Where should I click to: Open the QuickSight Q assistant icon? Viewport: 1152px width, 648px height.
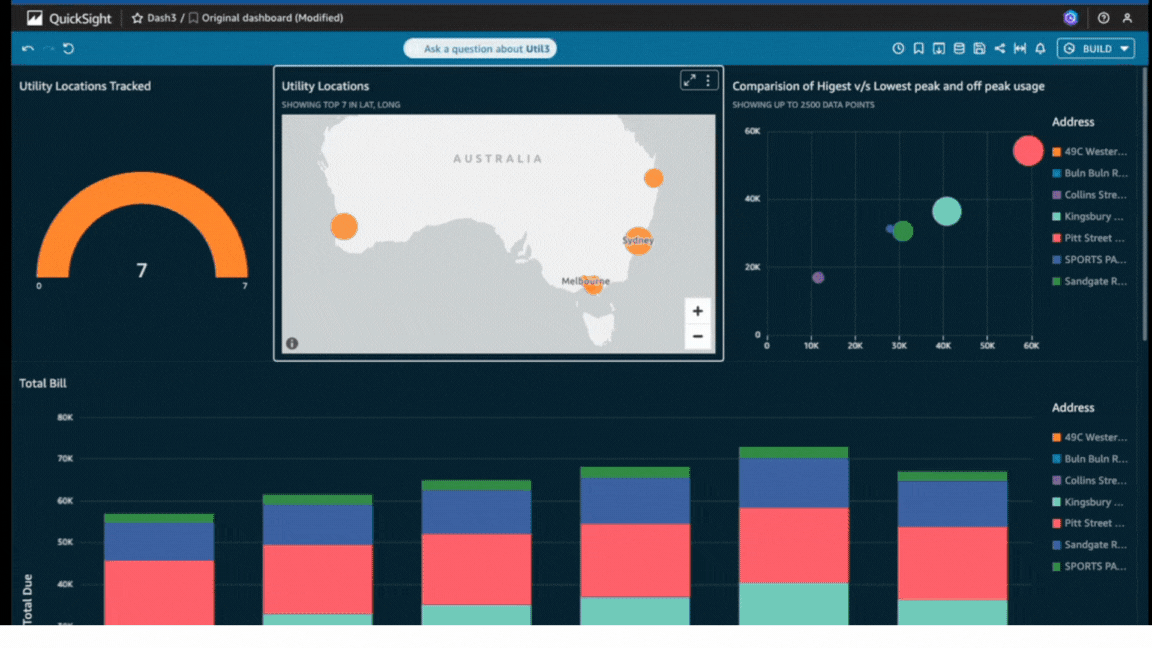pos(1069,17)
